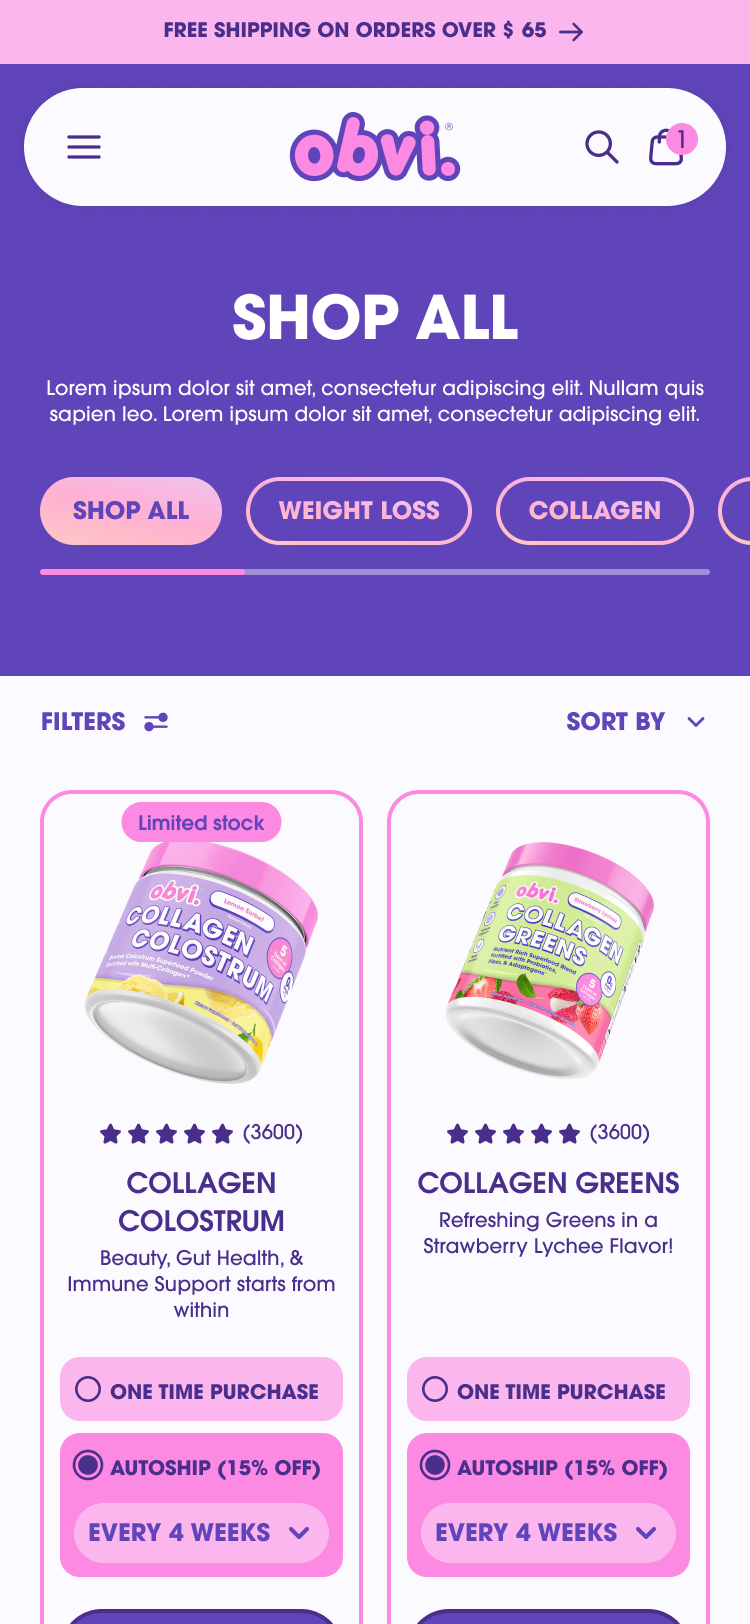The width and height of the screenshot is (750, 1624).
Task: Click the filters sliders icon
Action: 156,722
